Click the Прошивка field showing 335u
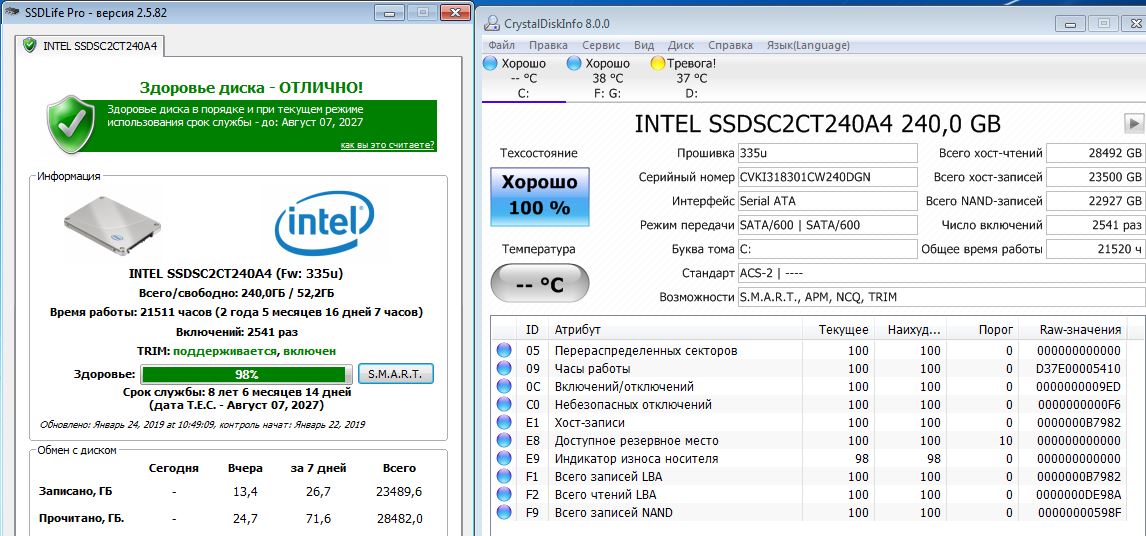The image size is (1146, 536). (x=827, y=153)
